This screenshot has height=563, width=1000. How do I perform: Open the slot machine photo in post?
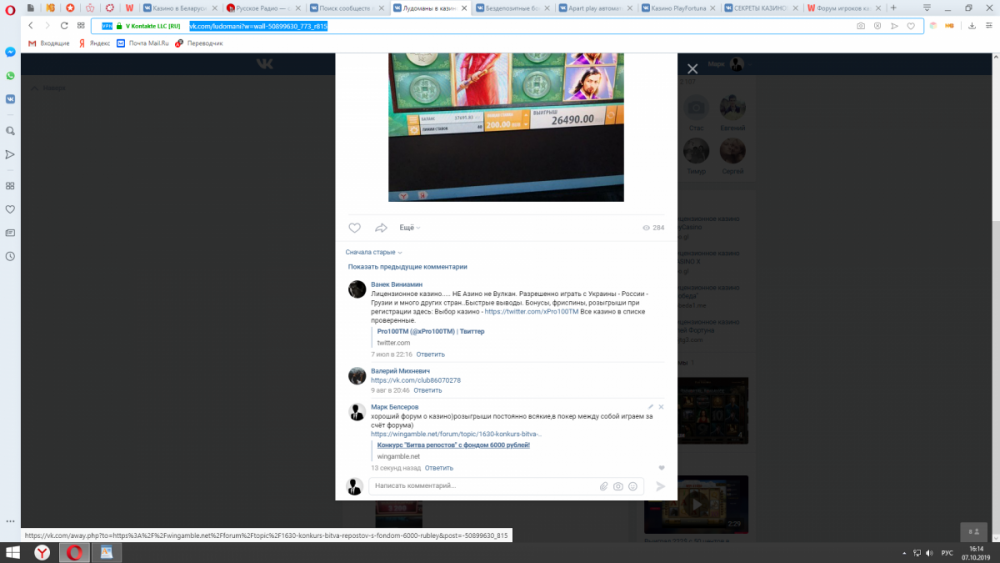(506, 128)
